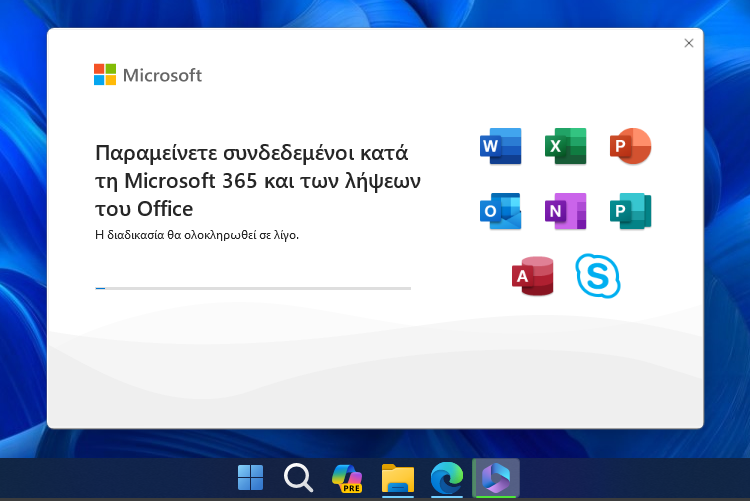Click the installation progress bar
Screen dimensions: 750x501
pos(253,289)
